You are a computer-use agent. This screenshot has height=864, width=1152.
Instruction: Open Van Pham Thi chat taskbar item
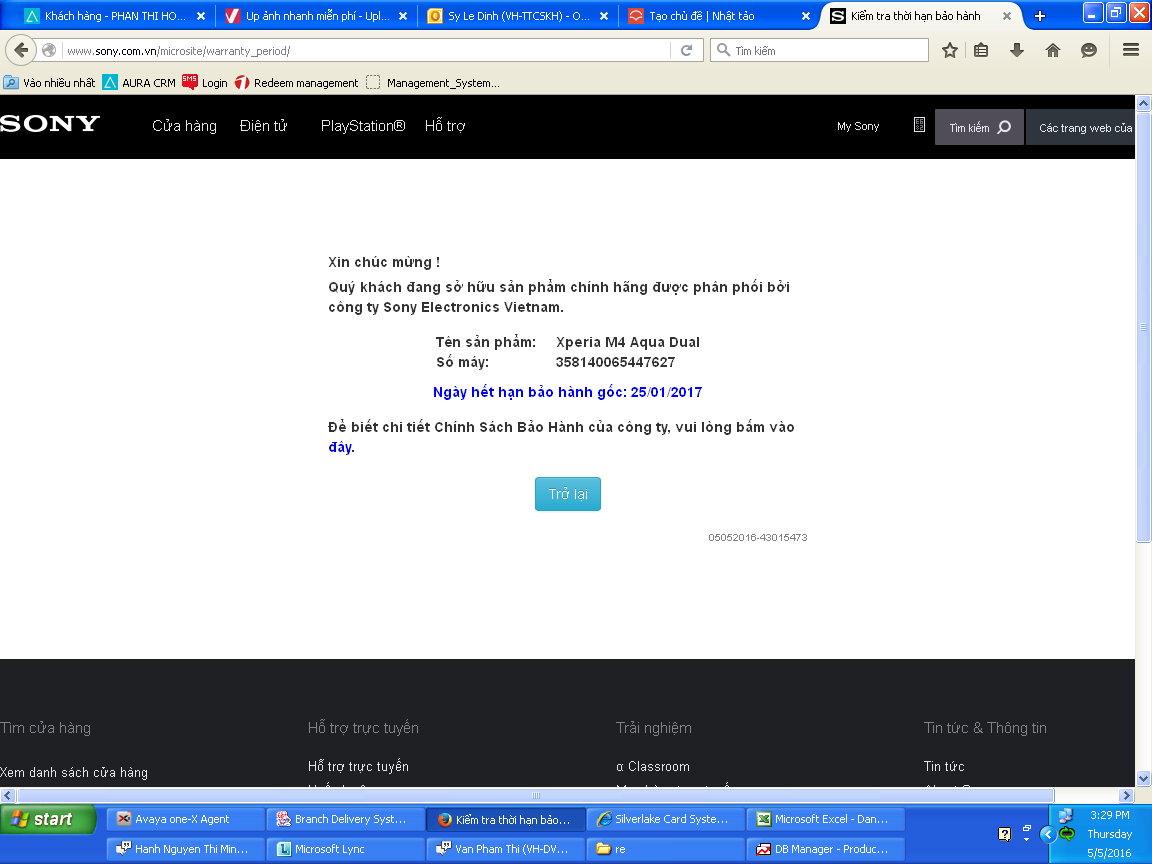pos(505,849)
